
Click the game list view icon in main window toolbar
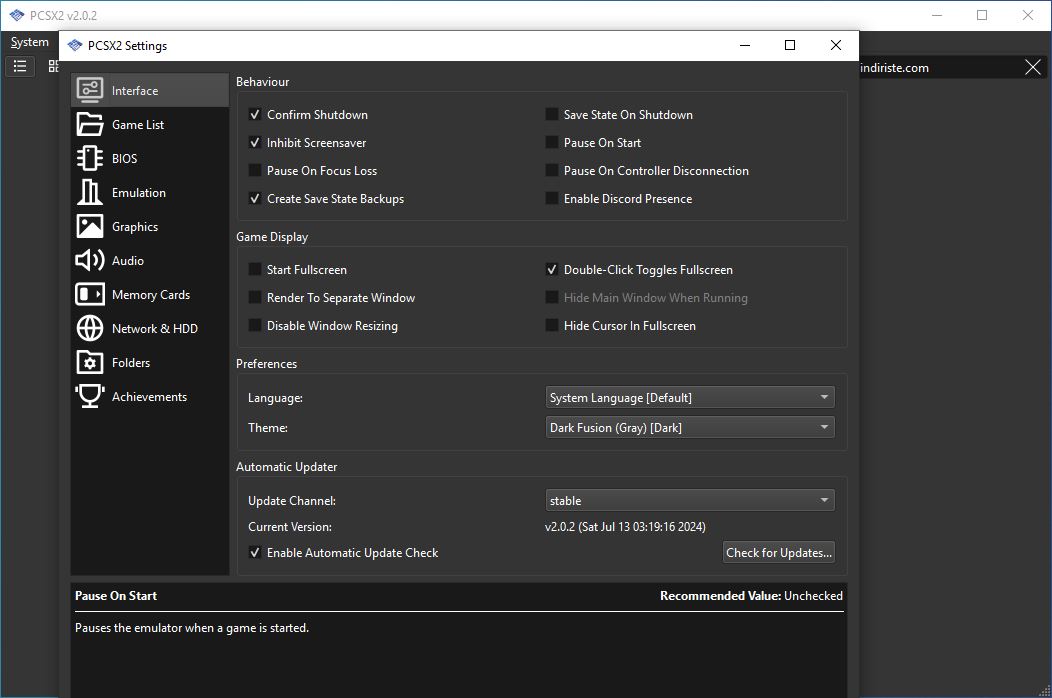[20, 66]
